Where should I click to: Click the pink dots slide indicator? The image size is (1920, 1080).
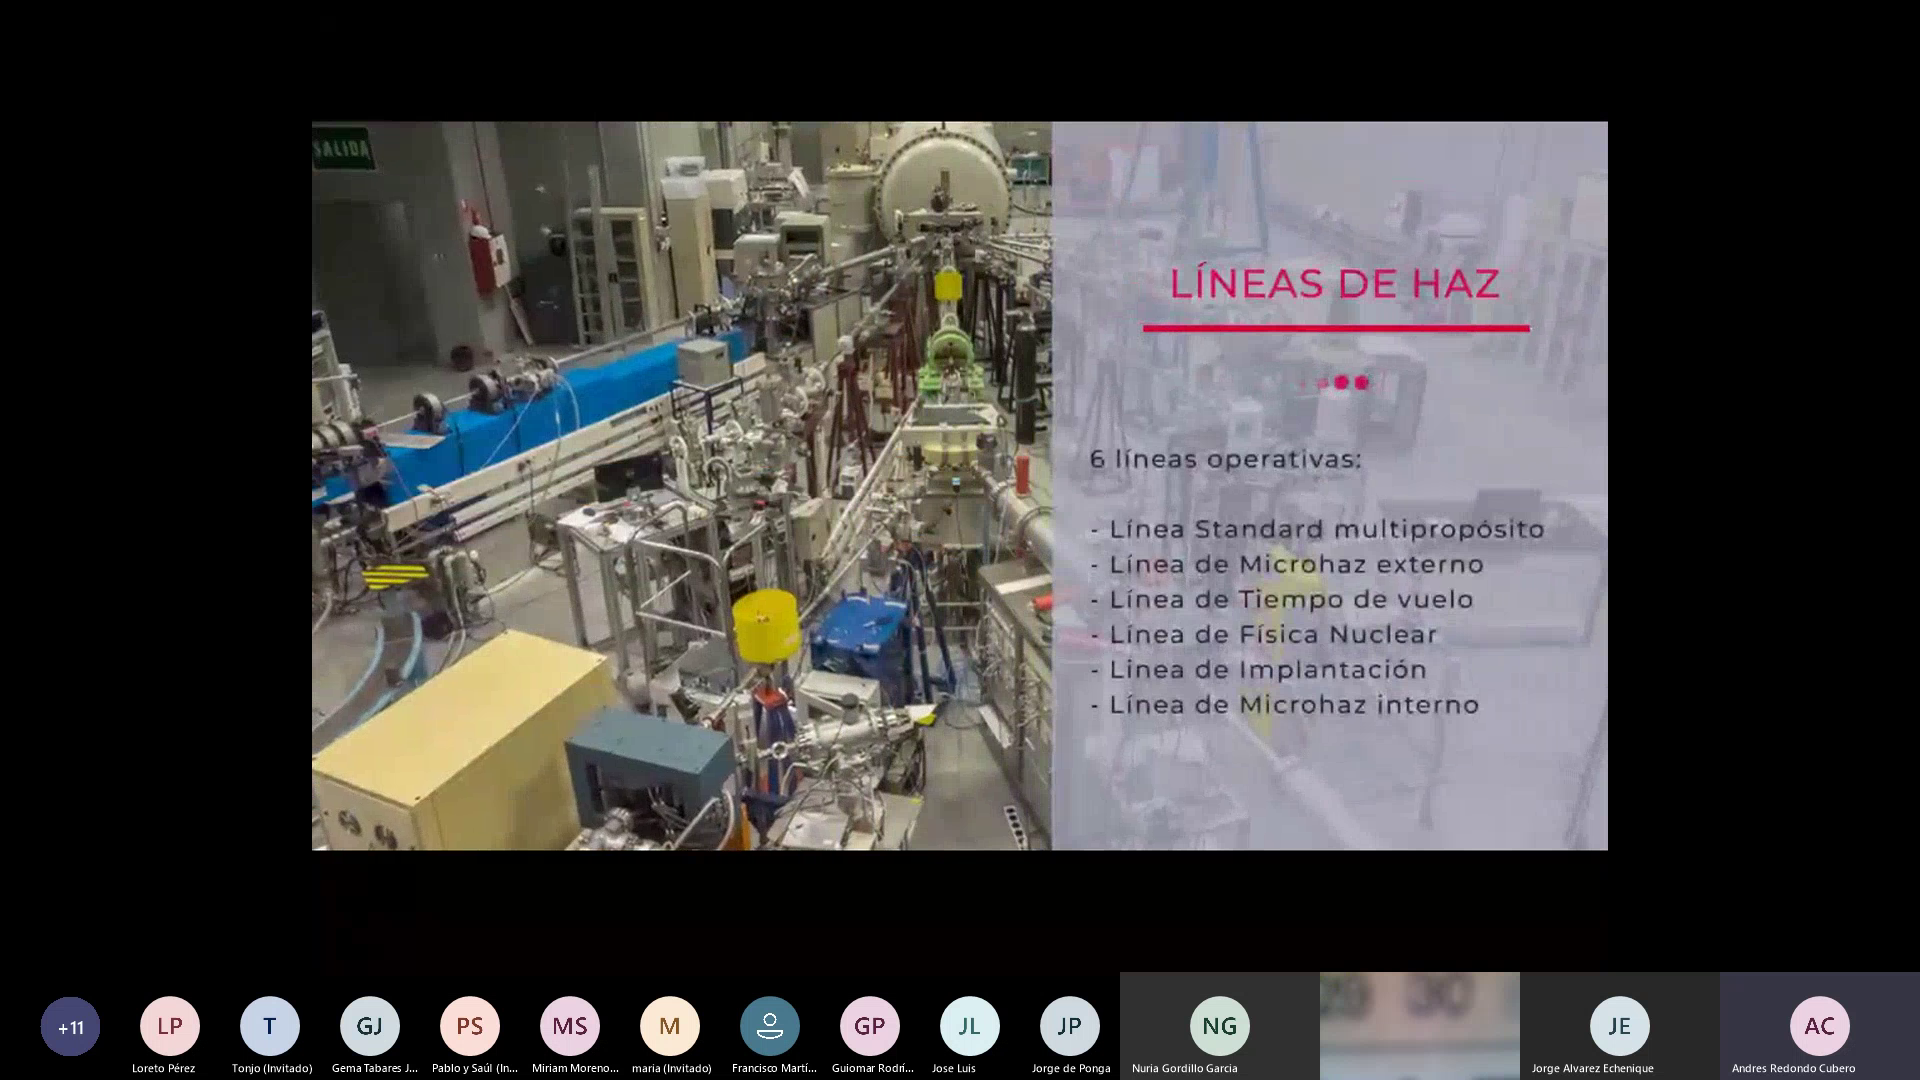(x=1342, y=382)
